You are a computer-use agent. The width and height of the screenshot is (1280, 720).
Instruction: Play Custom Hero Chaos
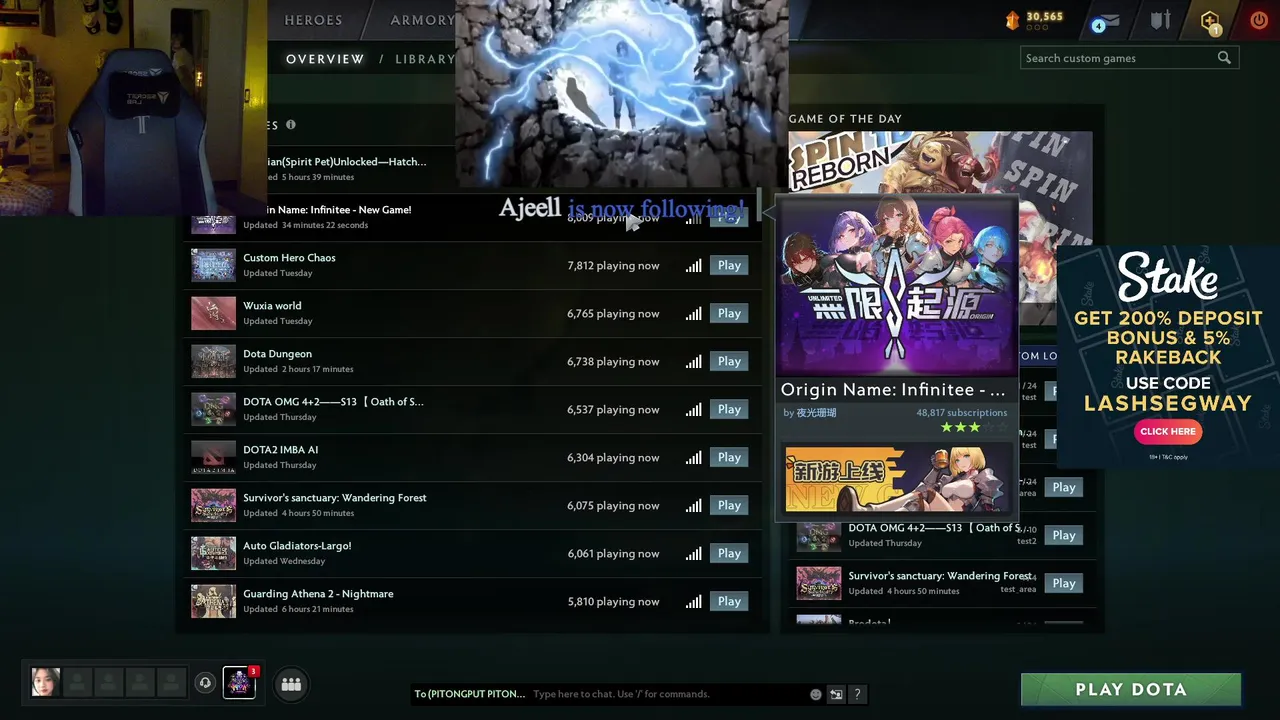click(729, 266)
